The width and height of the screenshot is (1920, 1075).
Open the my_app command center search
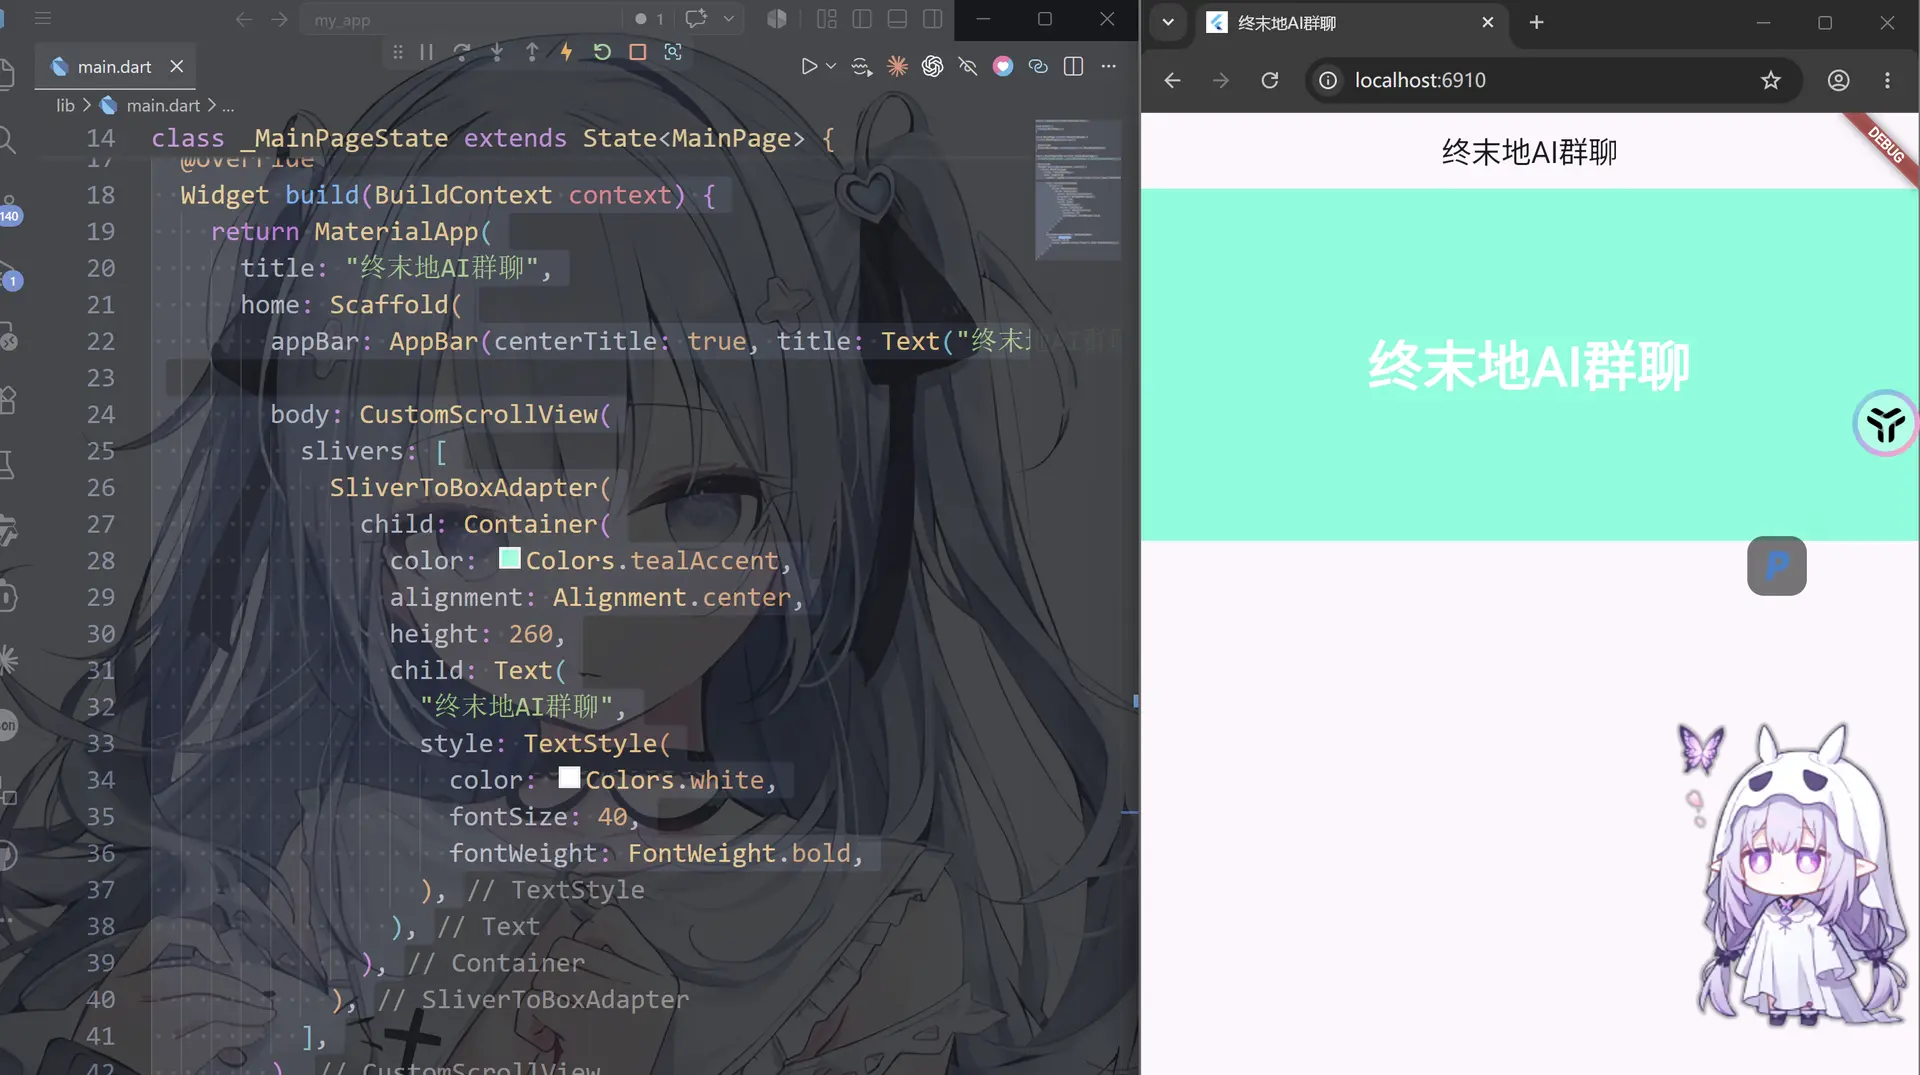(x=460, y=19)
